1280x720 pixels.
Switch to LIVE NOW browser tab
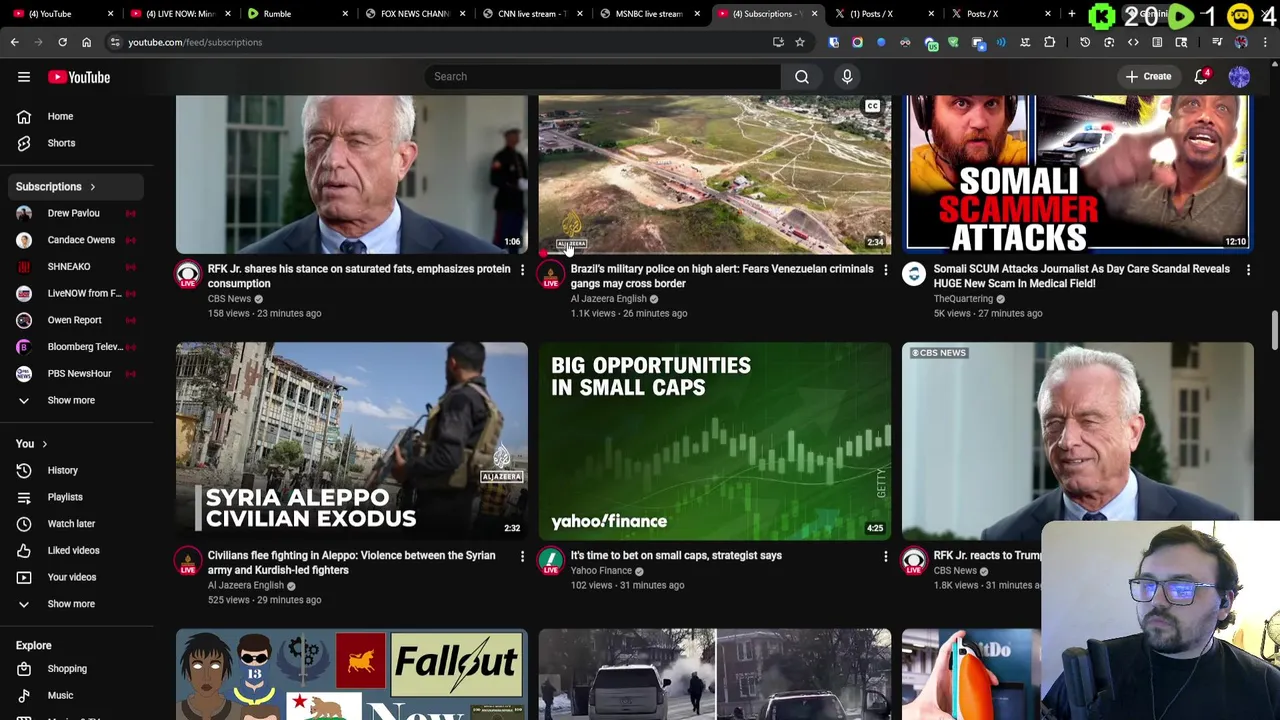180,14
